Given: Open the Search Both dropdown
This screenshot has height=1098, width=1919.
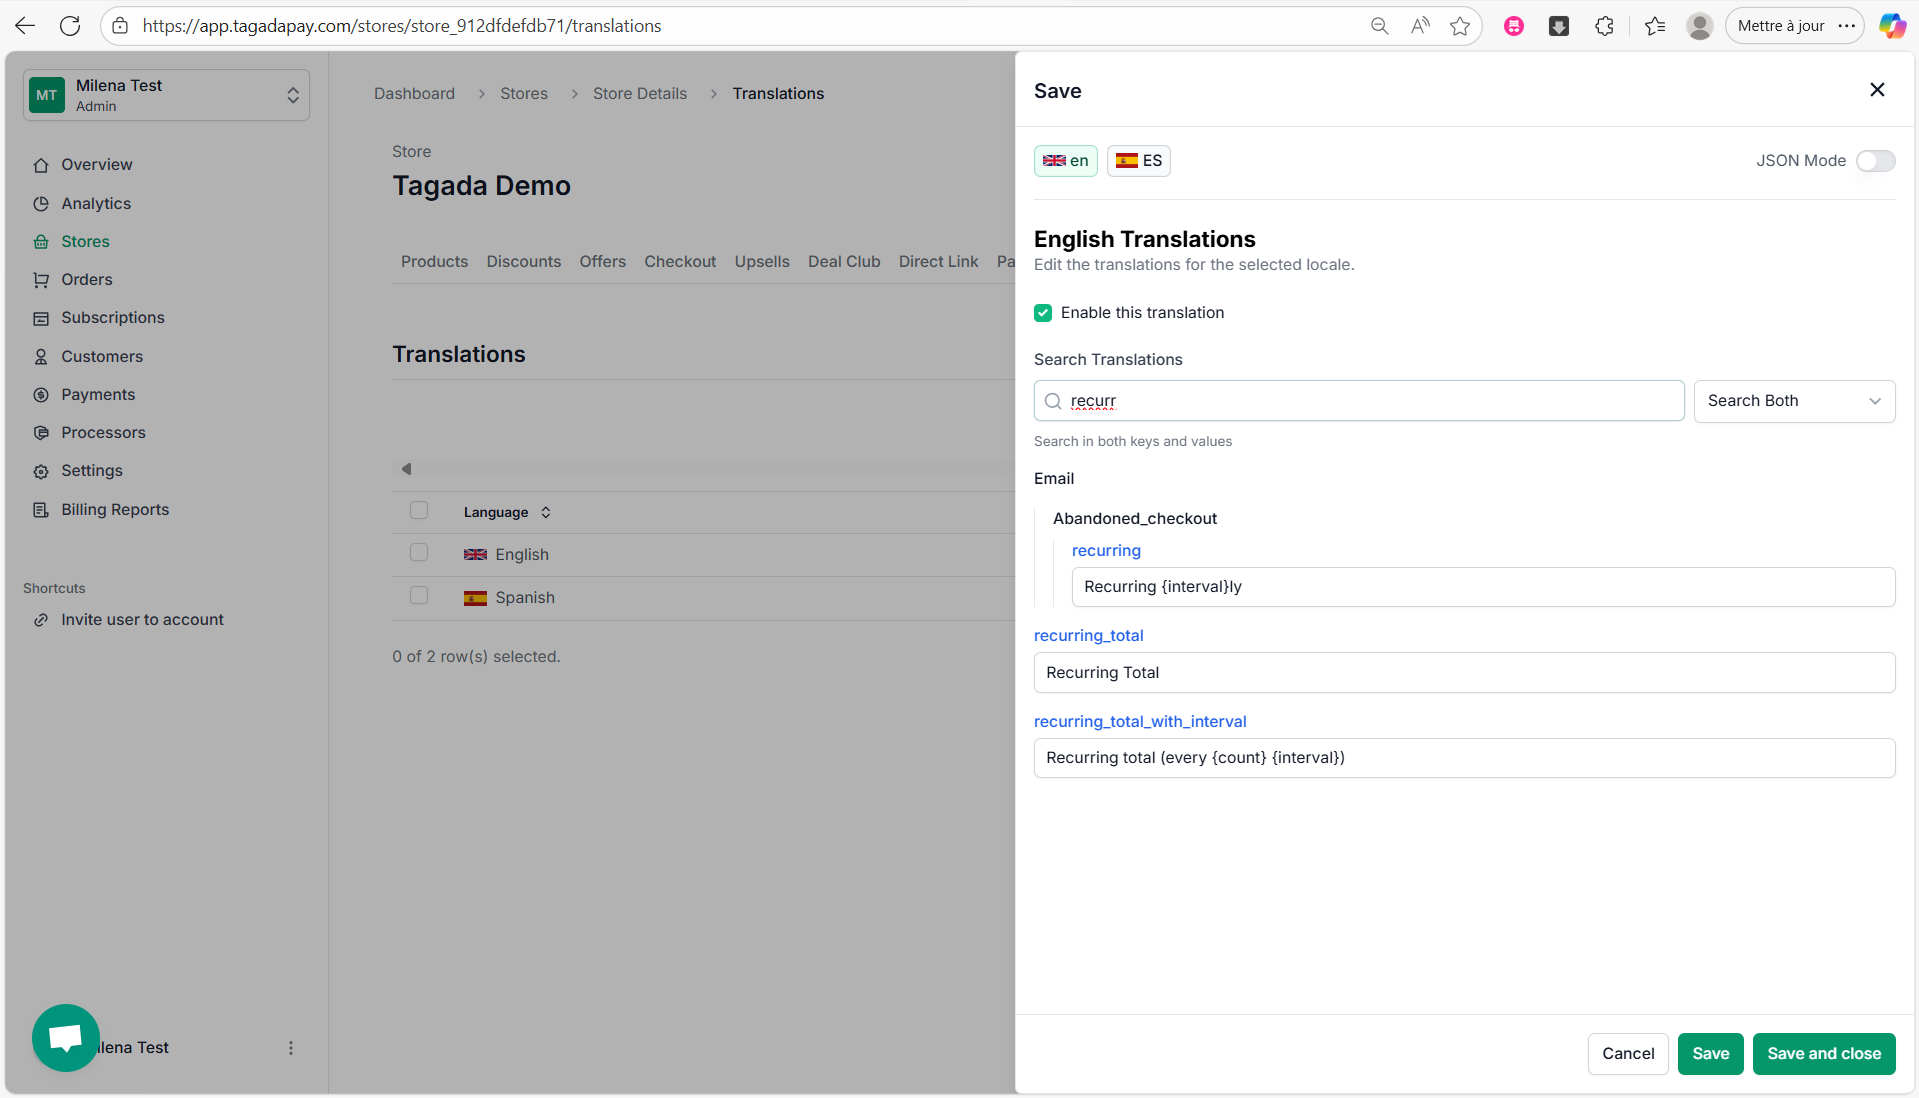Looking at the screenshot, I should pyautogui.click(x=1794, y=401).
